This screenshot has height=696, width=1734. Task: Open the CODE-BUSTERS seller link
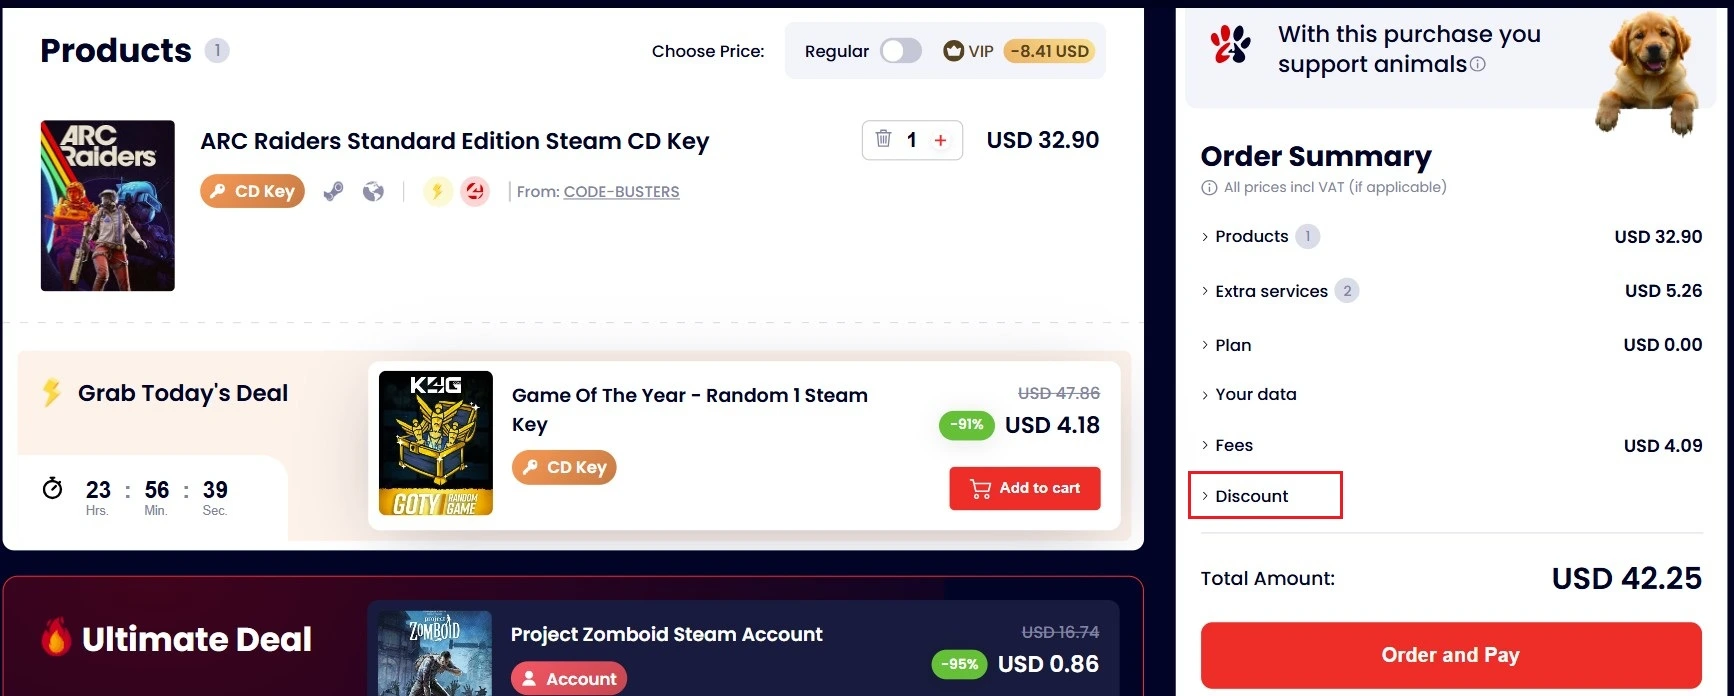(x=621, y=192)
